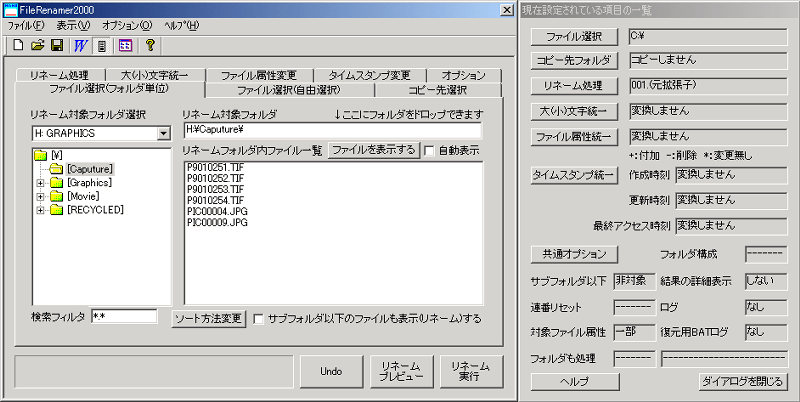Select file P9010252.TIF in list
Image resolution: width=800 pixels, height=402 pixels.
(x=215, y=178)
